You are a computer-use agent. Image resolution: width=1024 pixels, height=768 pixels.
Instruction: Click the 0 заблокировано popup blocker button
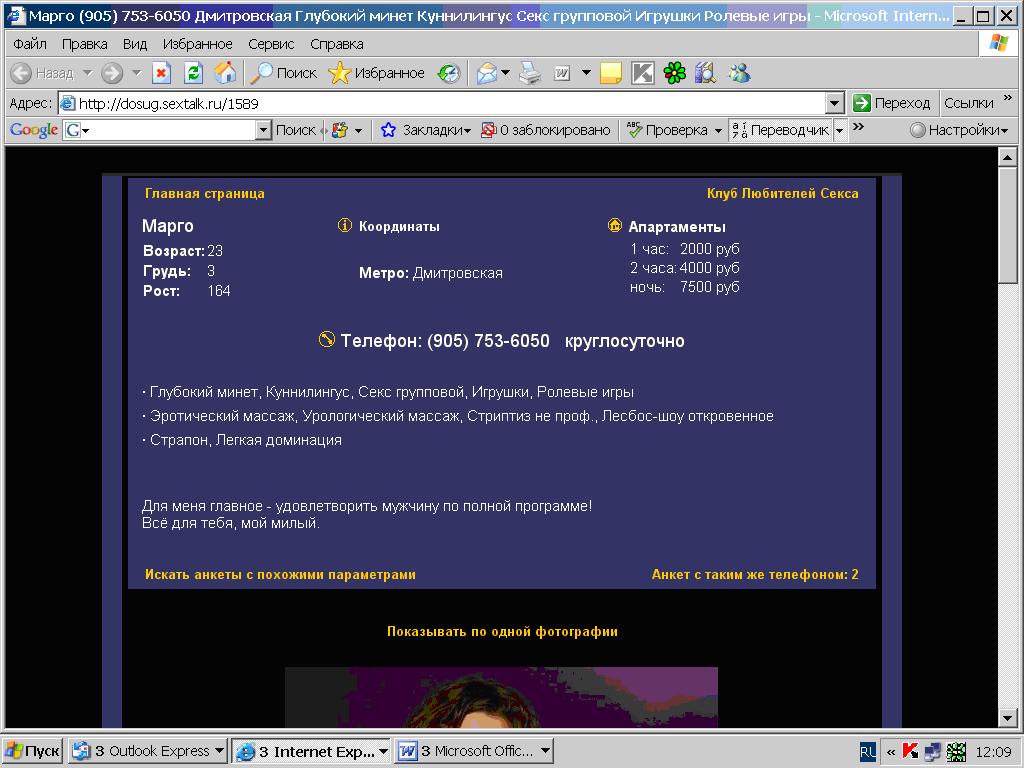(x=546, y=130)
